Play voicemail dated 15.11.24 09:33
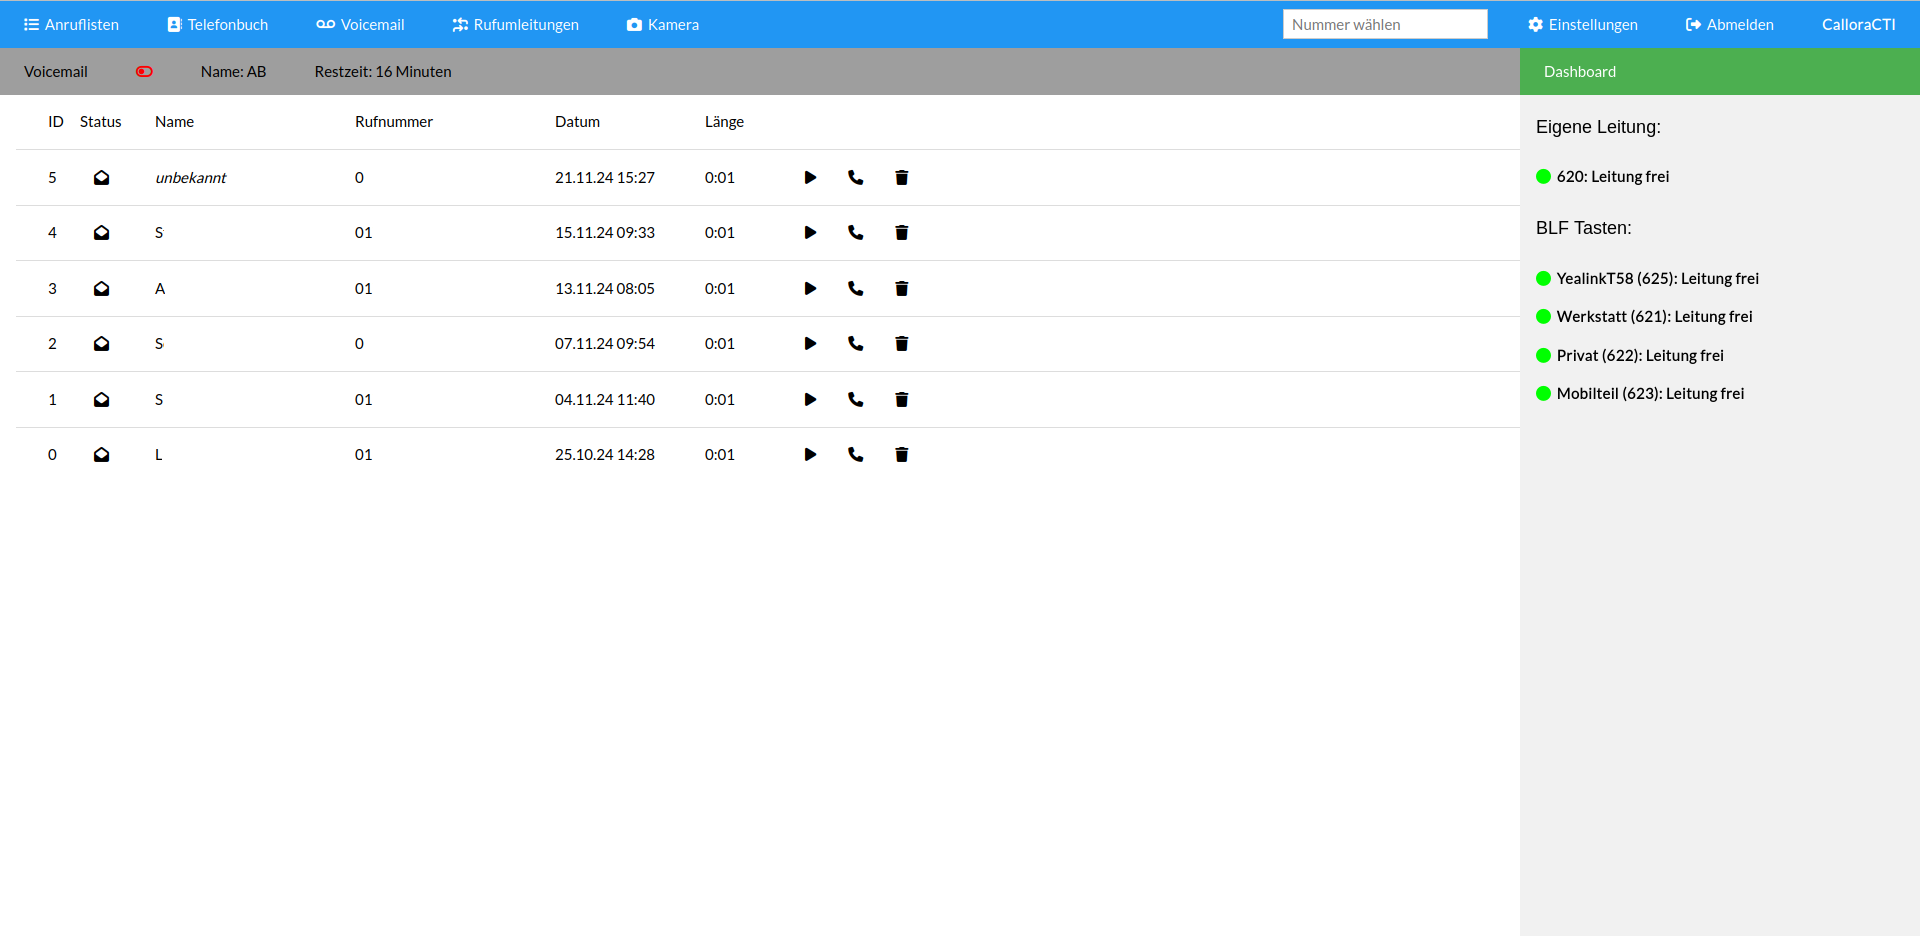The height and width of the screenshot is (936, 1920). tap(810, 233)
